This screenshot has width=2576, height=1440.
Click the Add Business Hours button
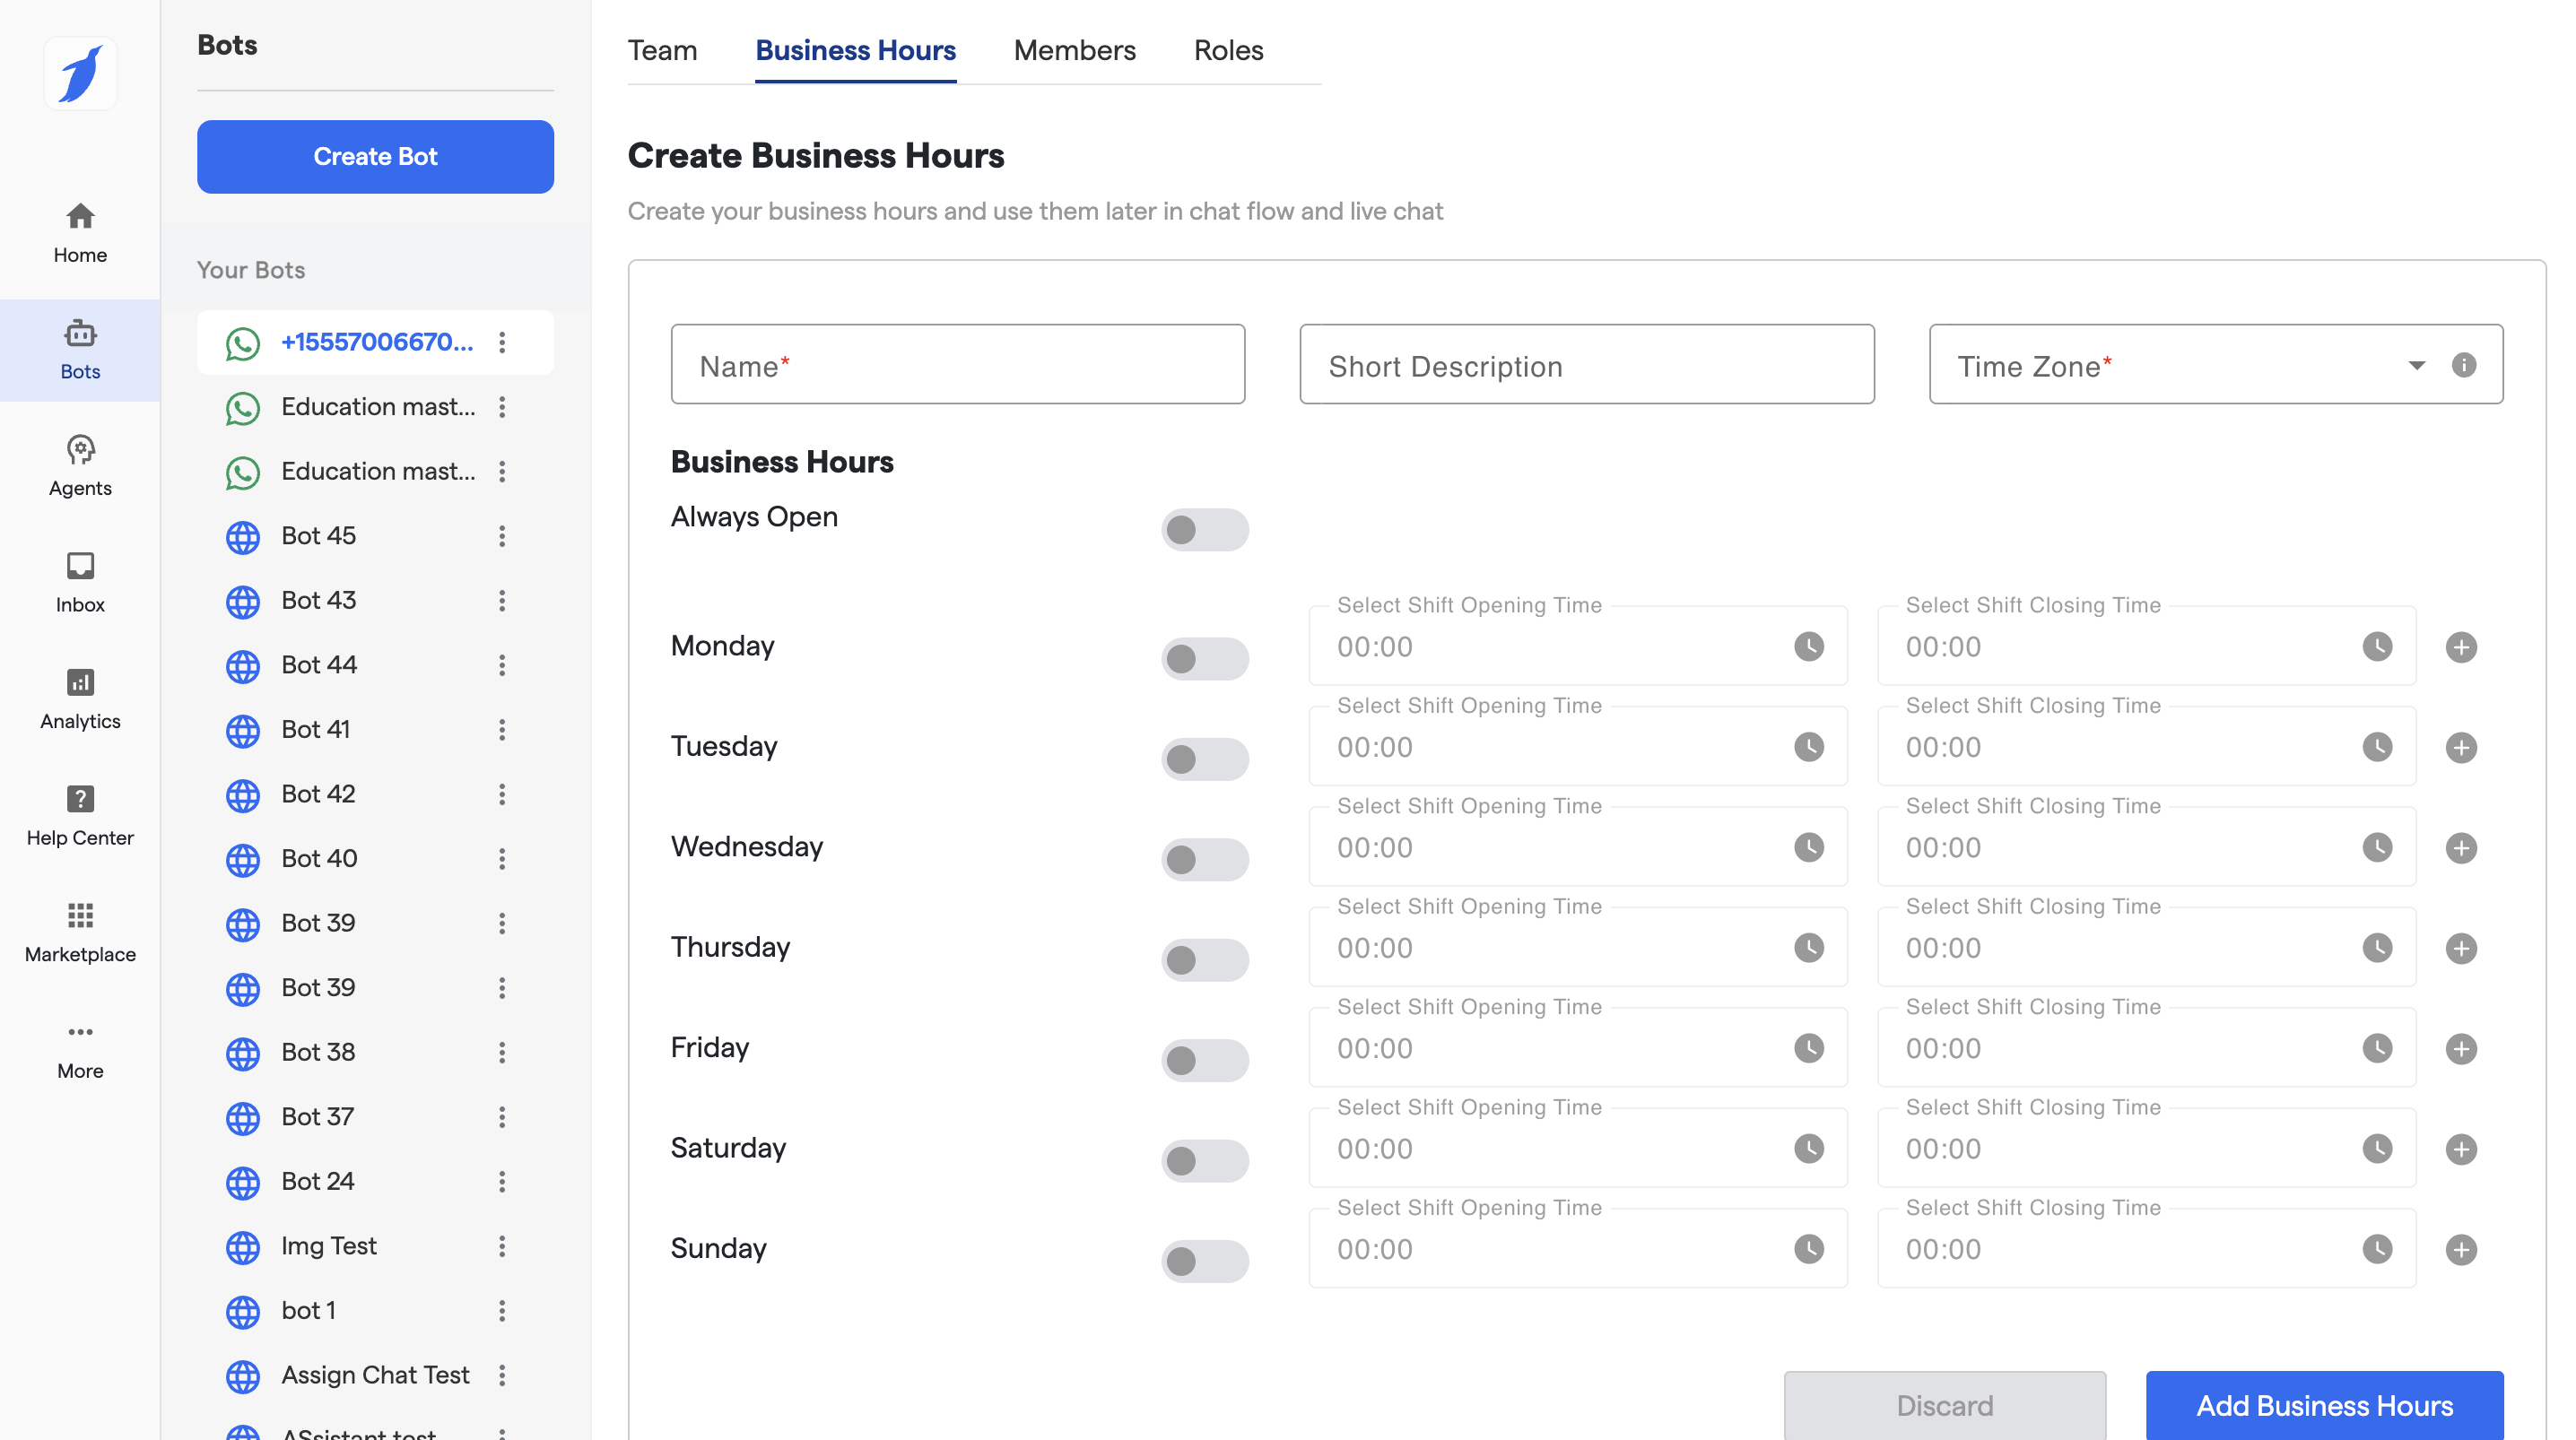pos(2324,1405)
